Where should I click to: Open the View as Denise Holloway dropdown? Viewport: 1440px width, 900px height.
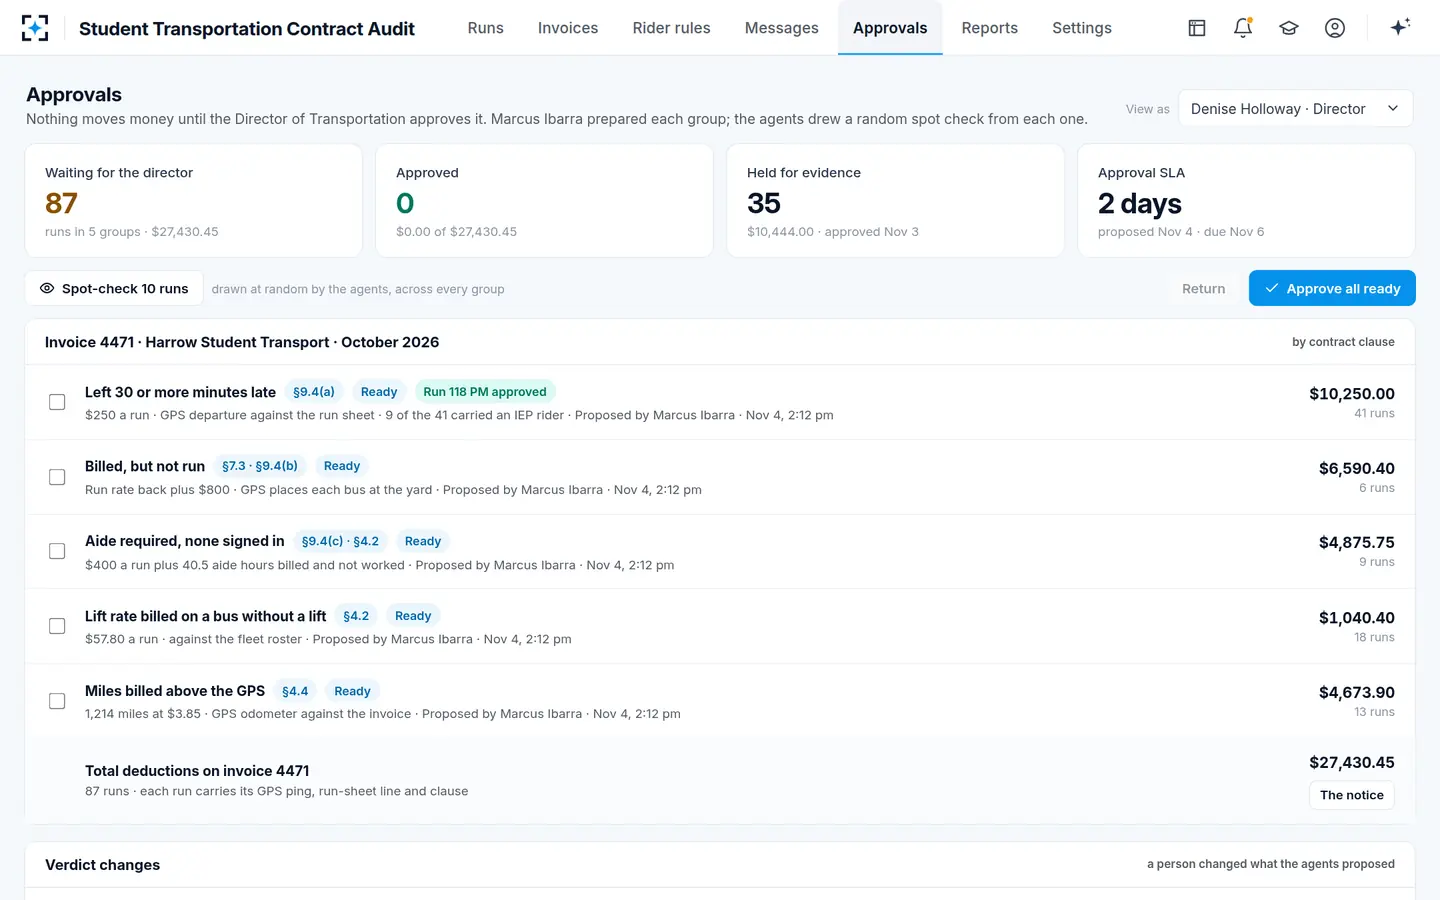[x=1296, y=109]
